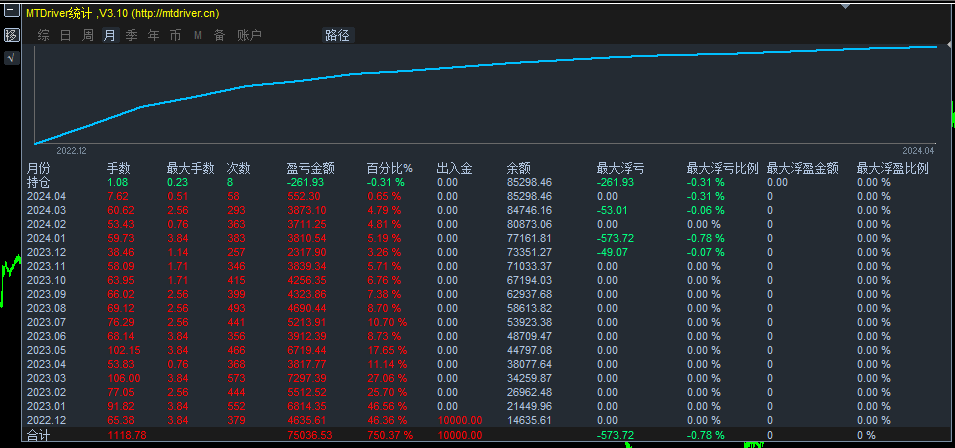955x448 pixels.
Task: Click balance 84746.16 in the 2024.03 row
Action: 529,210
